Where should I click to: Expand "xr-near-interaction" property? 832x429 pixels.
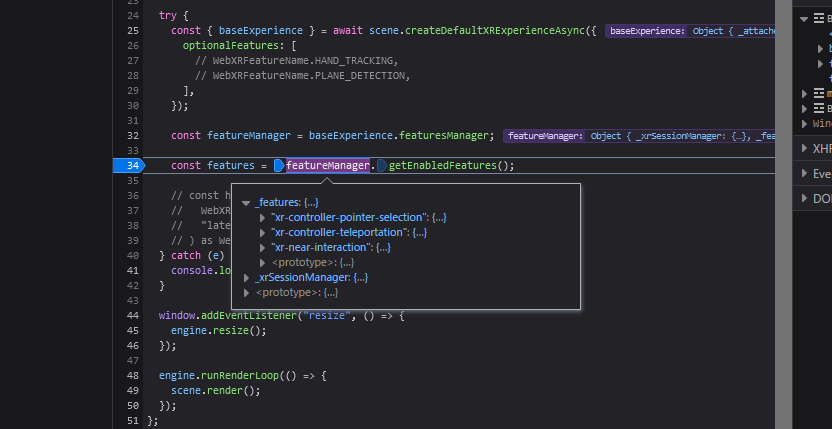click(x=262, y=247)
